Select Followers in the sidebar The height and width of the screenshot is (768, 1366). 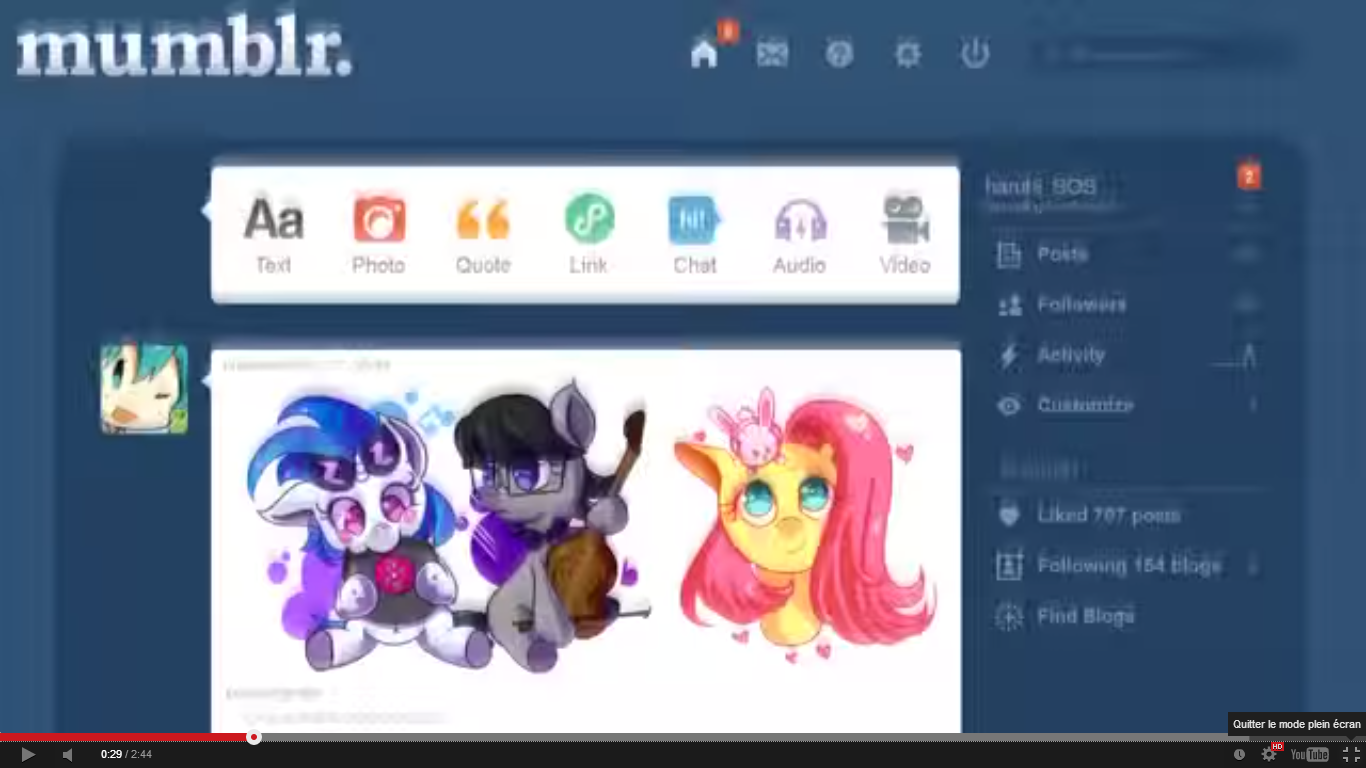[1080, 304]
